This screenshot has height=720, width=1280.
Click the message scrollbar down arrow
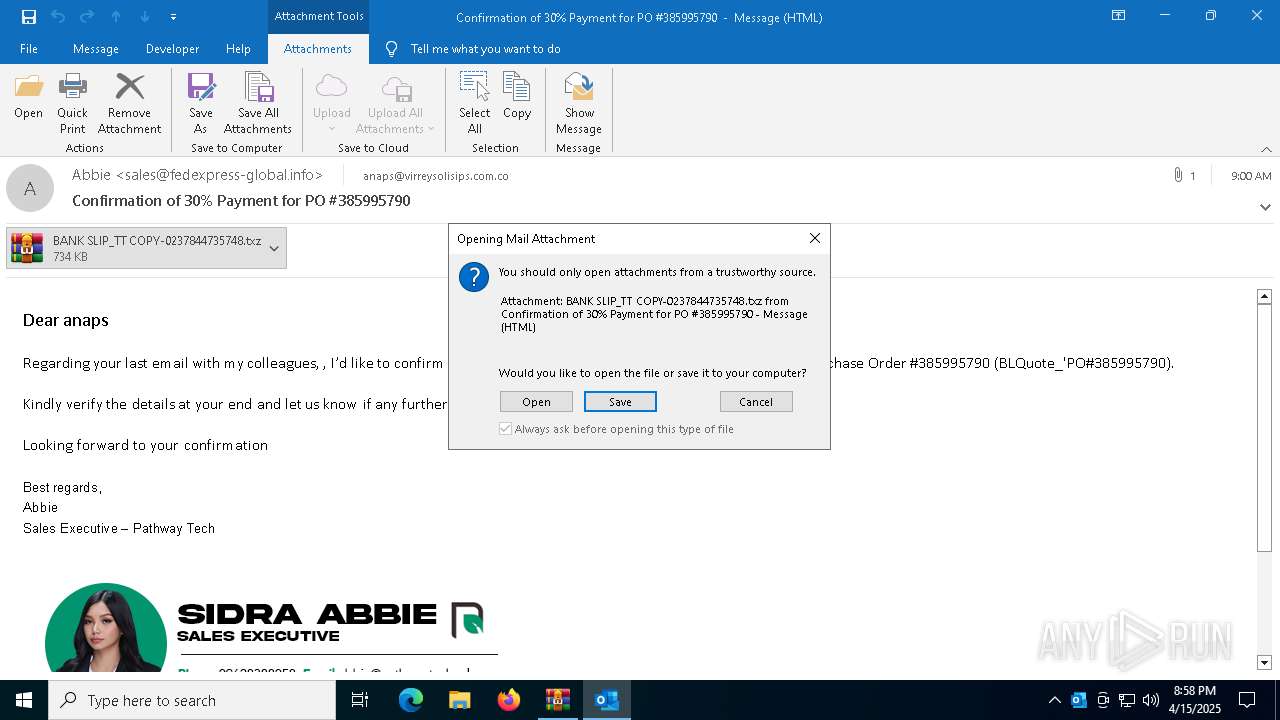1264,662
